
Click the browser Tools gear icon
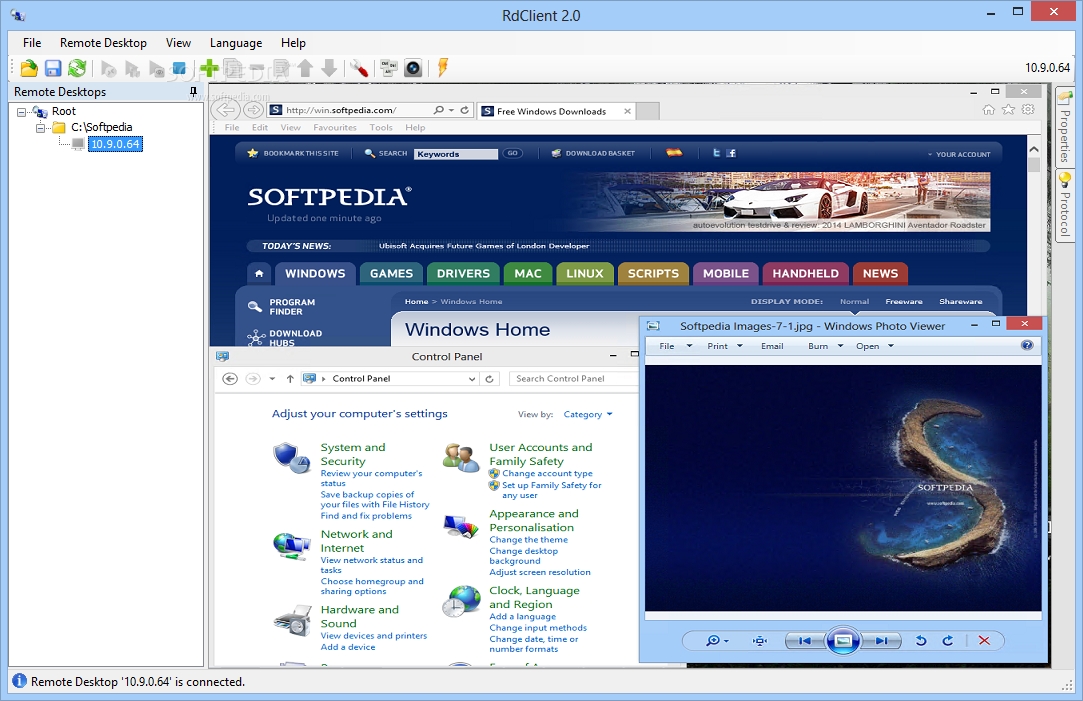click(1028, 110)
